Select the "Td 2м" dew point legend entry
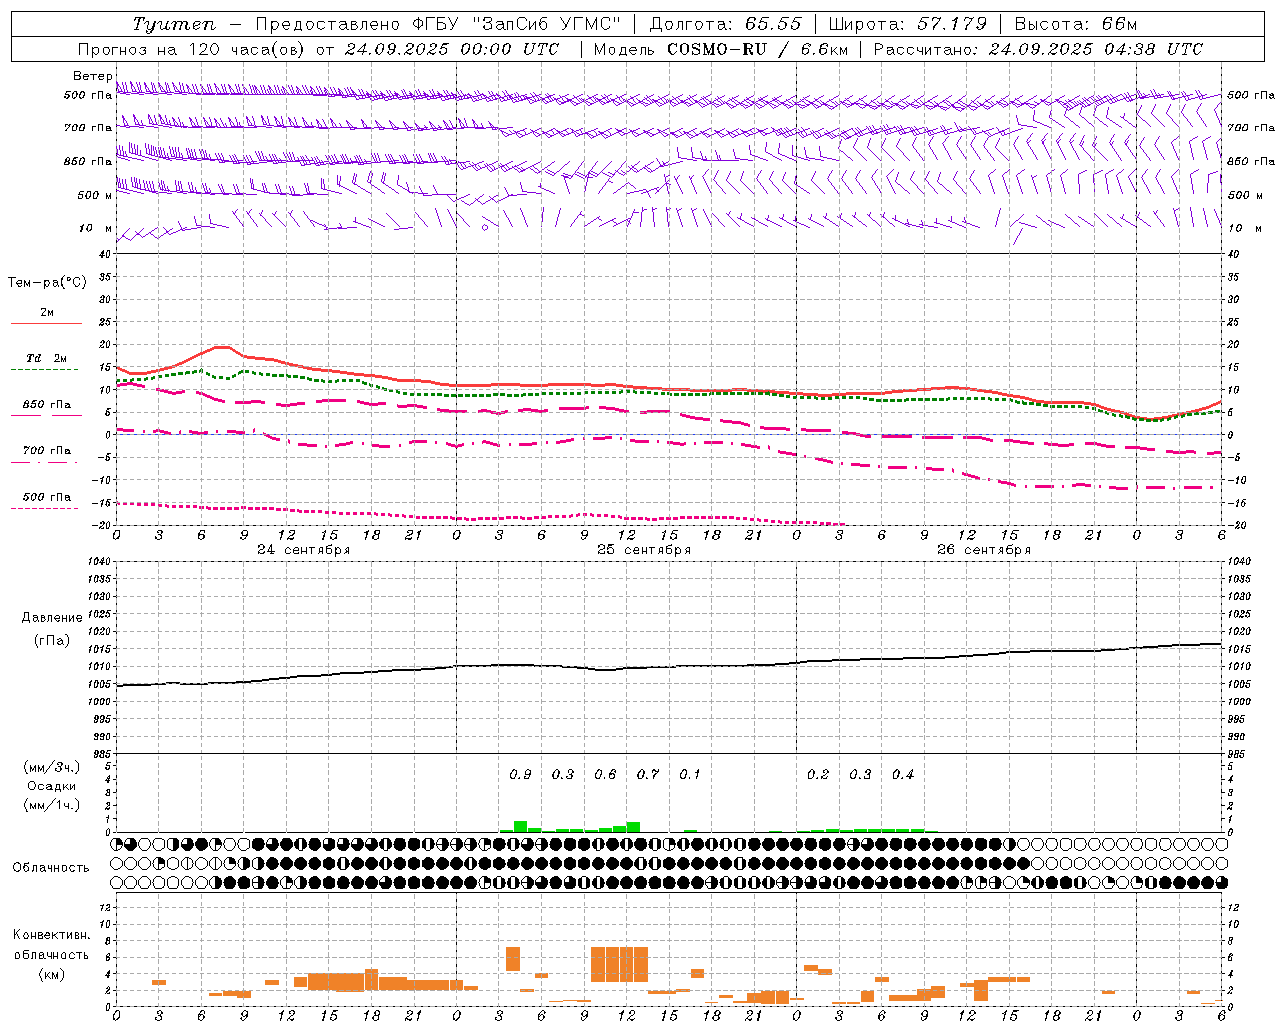Screen dimensions: 1280x1024 47,358
